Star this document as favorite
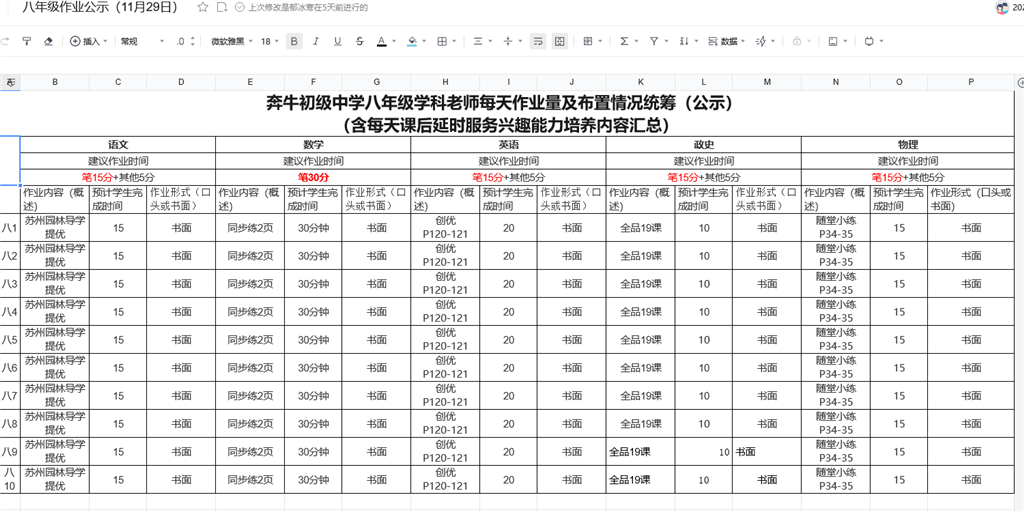Image resolution: width=1024 pixels, height=512 pixels. (203, 8)
